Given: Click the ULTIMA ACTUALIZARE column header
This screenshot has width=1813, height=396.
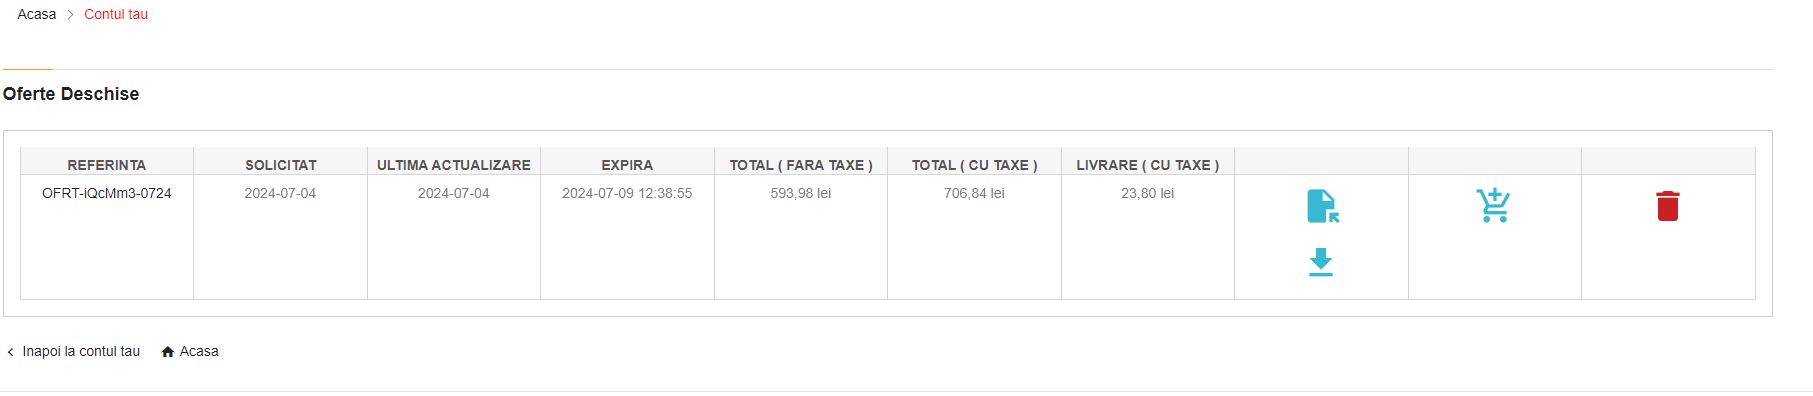Looking at the screenshot, I should coord(454,165).
